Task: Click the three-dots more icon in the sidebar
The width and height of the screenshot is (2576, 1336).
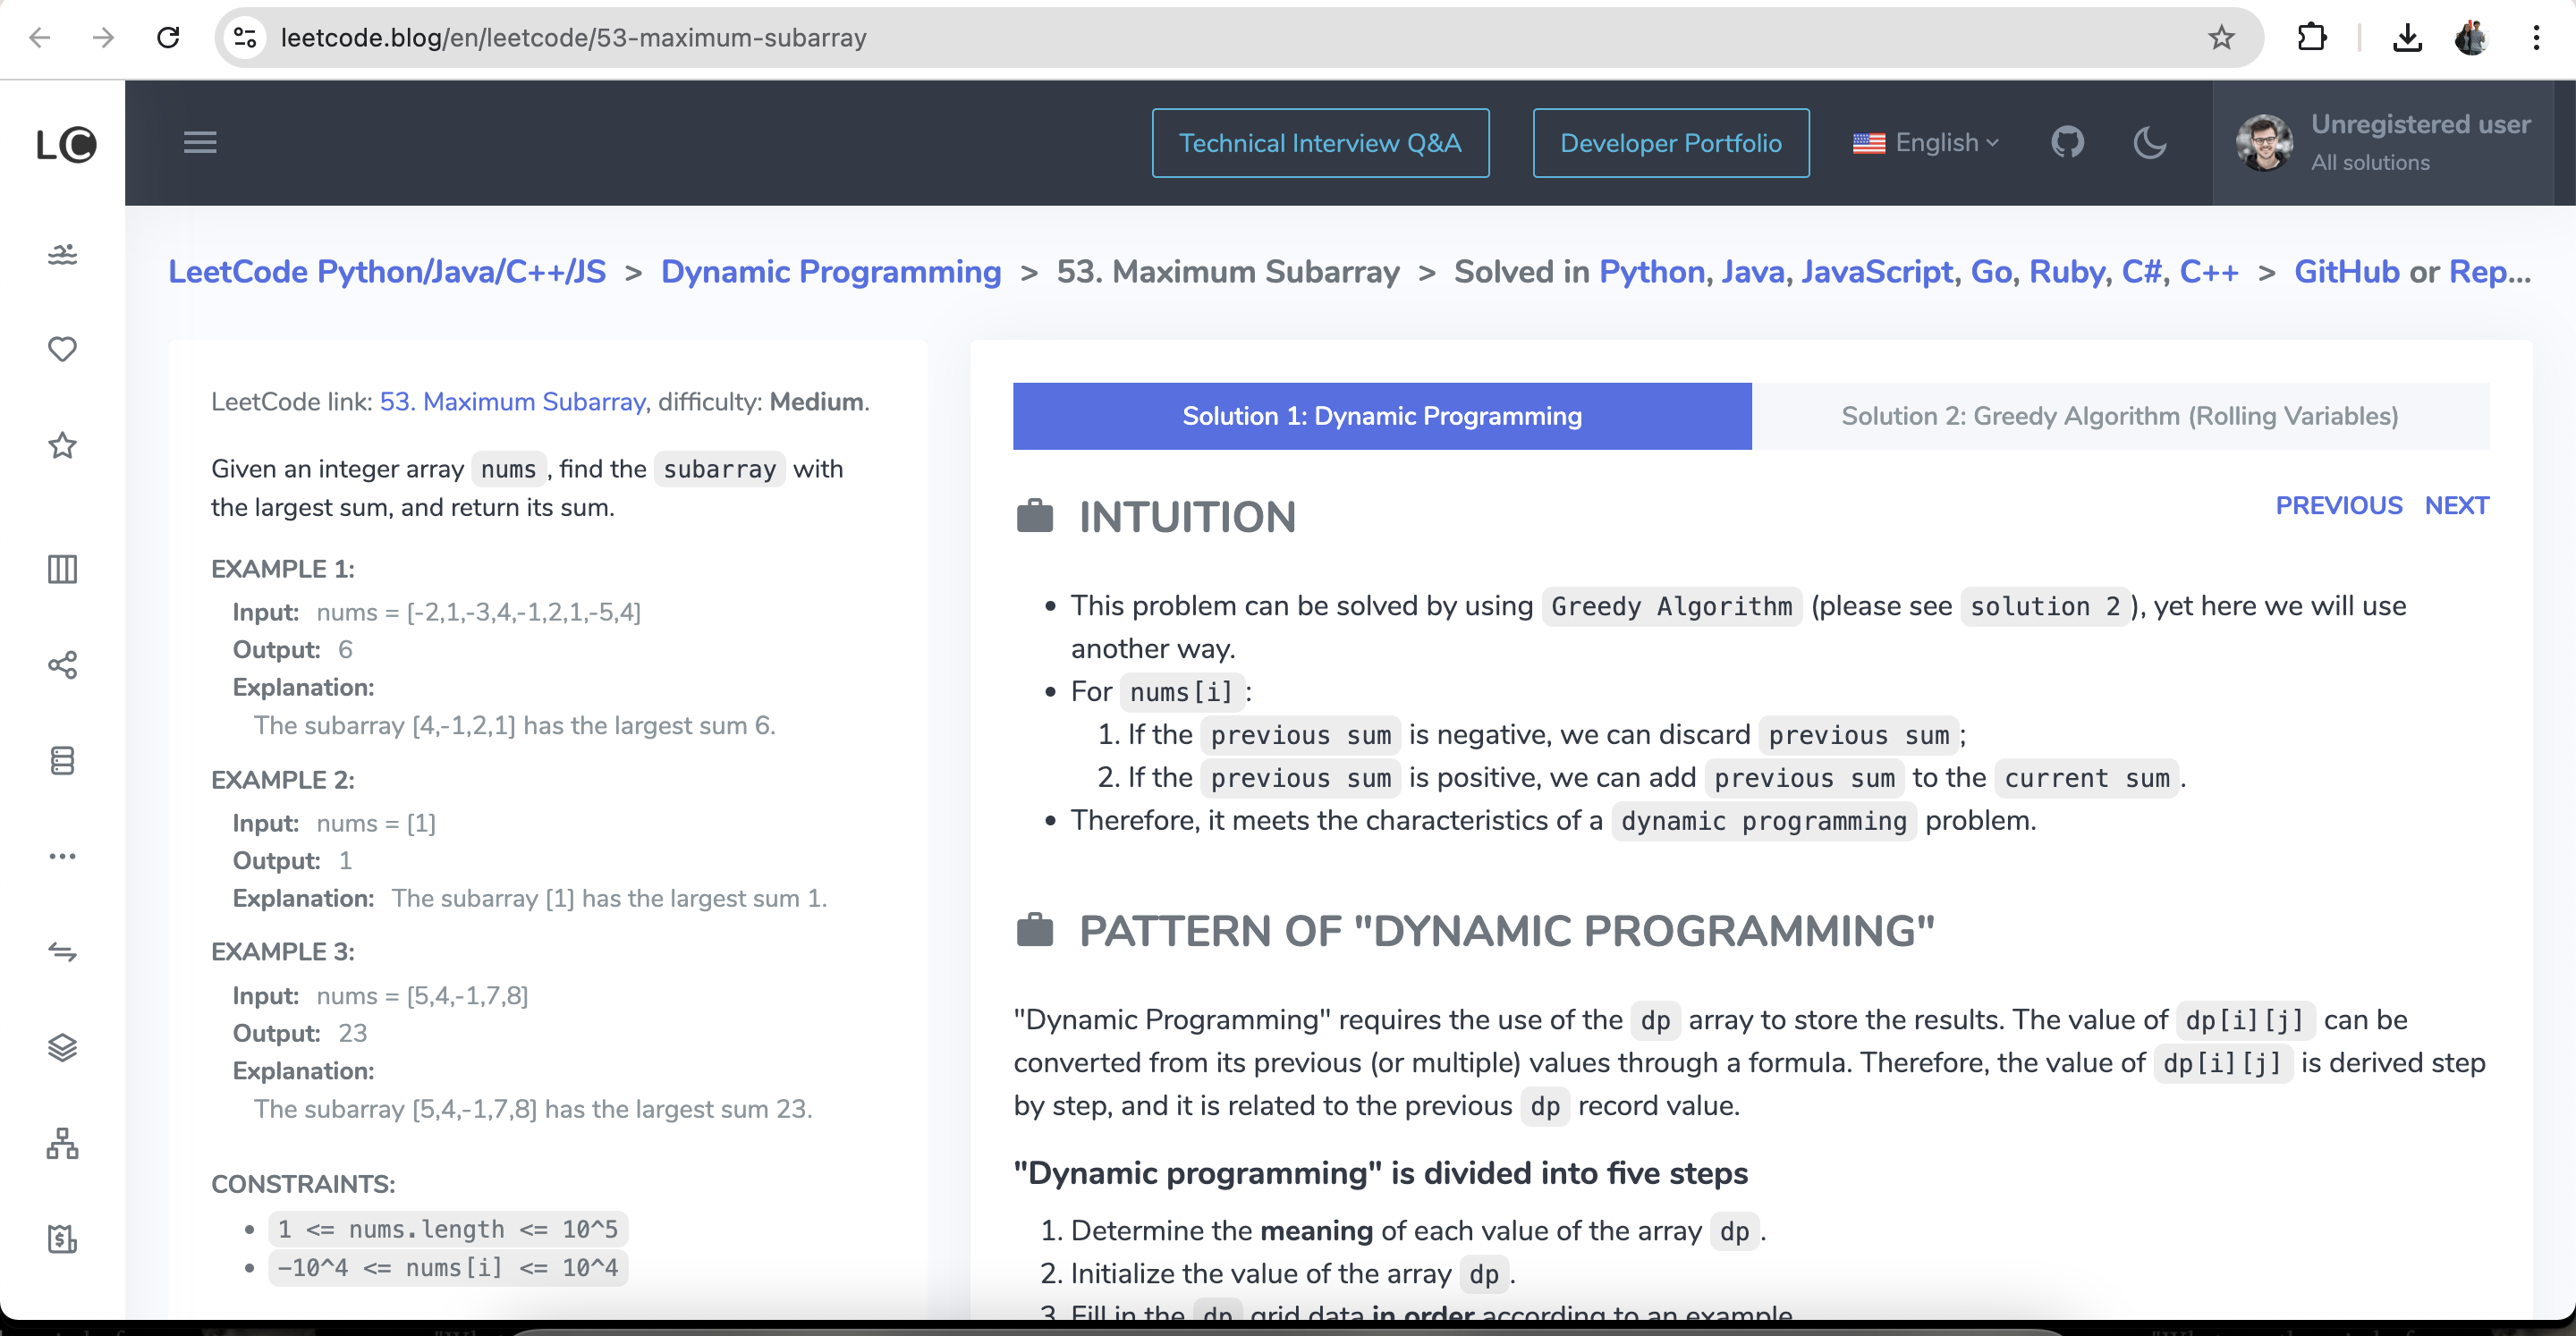Action: [x=62, y=856]
